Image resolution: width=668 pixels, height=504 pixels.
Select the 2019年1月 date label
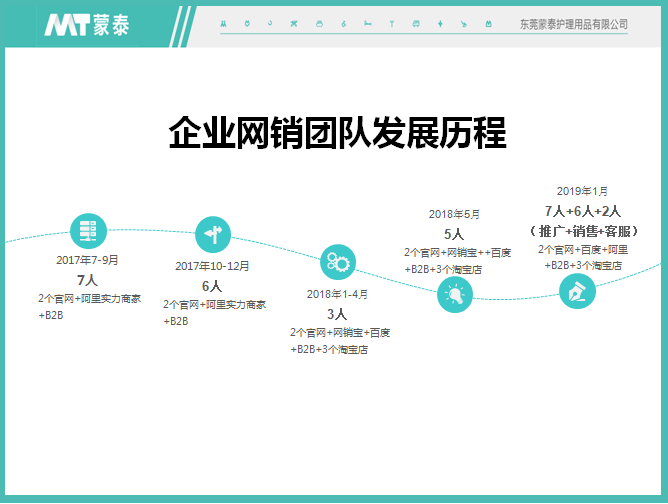(582, 191)
